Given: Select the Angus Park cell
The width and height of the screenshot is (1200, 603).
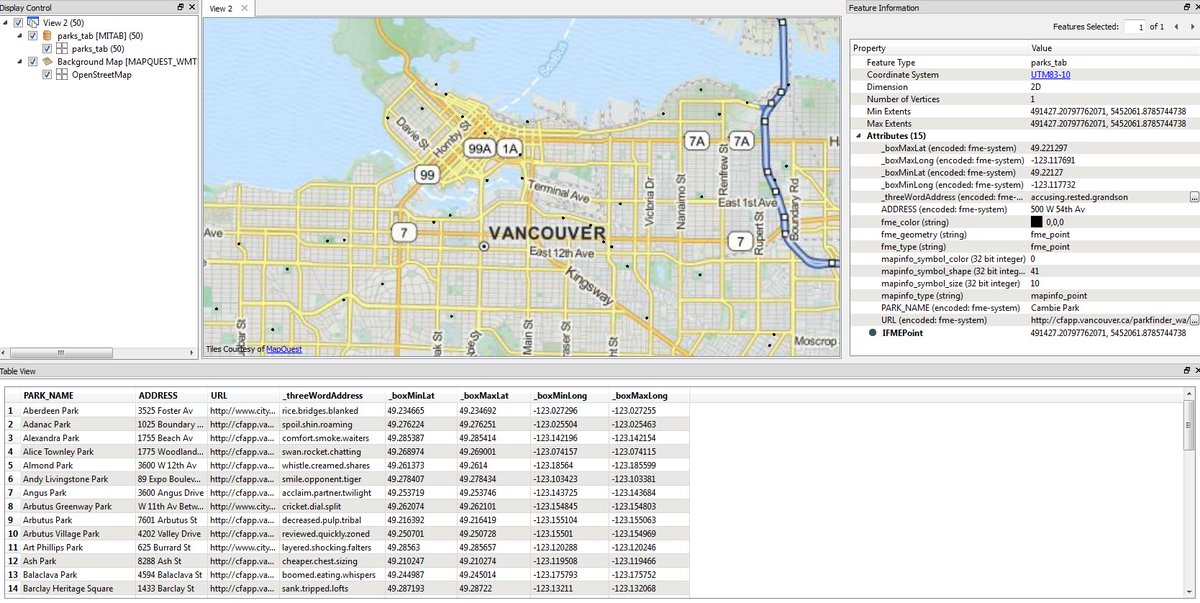Looking at the screenshot, I should 78,493.
